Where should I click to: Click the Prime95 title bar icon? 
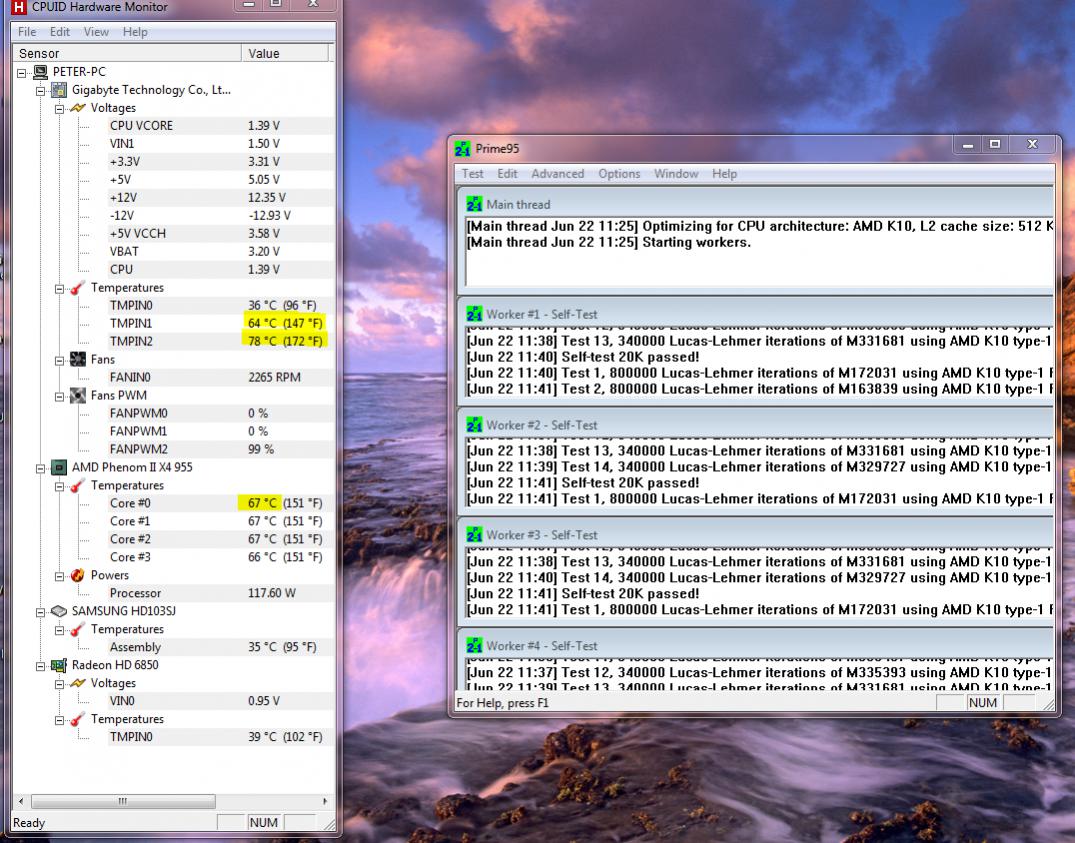click(x=463, y=149)
